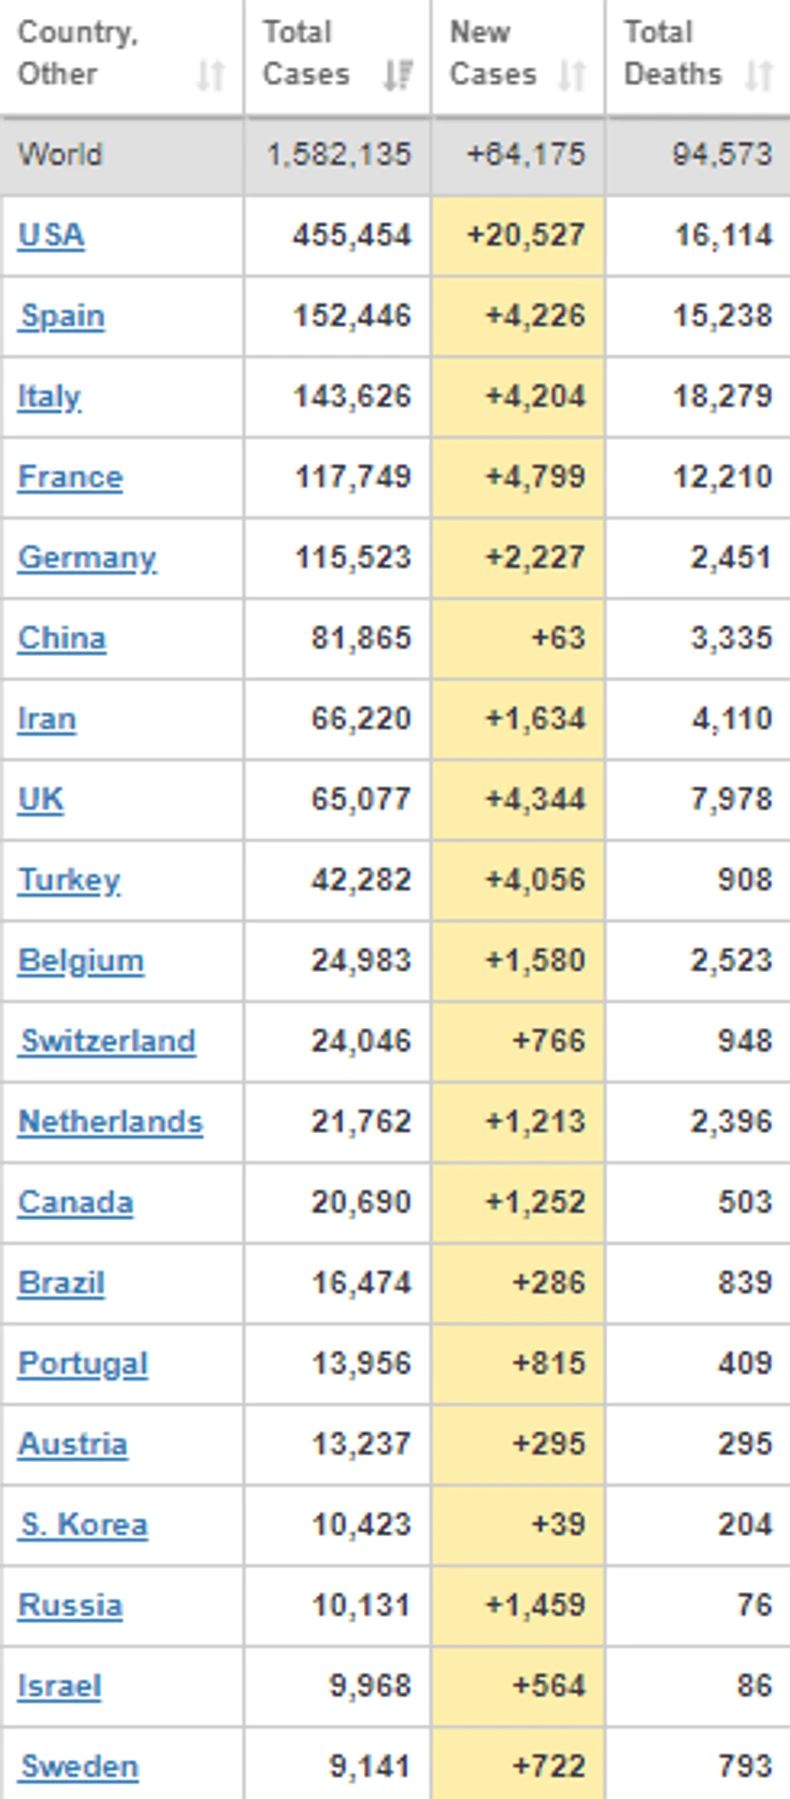Select the UK country link

pos(41,799)
